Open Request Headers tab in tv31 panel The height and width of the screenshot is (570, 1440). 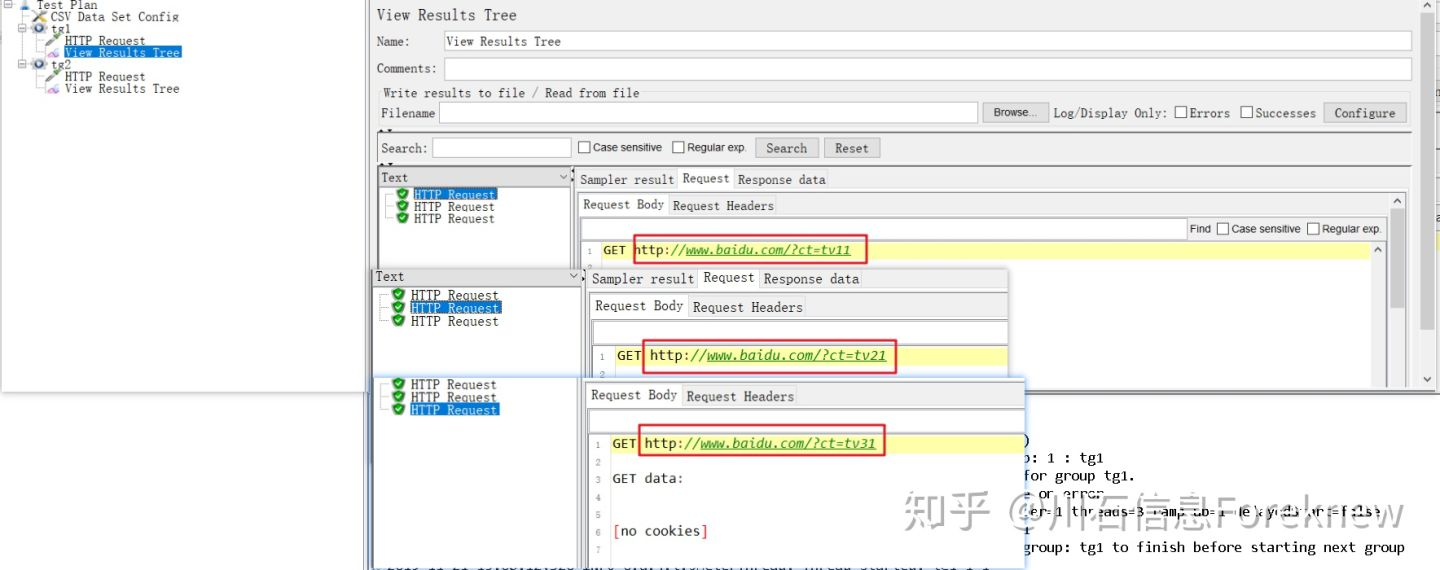[x=740, y=396]
